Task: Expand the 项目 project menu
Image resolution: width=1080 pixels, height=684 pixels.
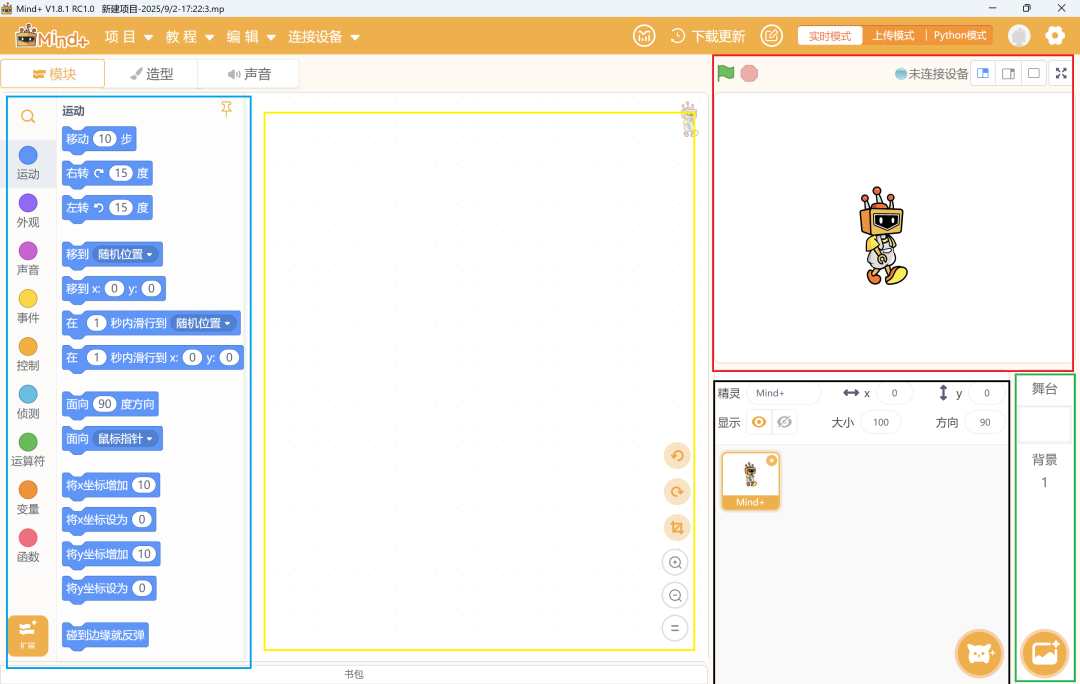Action: [x=128, y=37]
